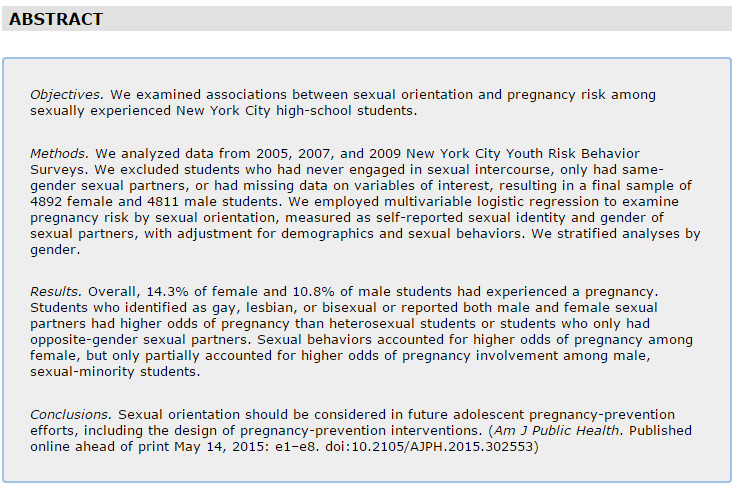Viewport: 733px width, 493px height.
Task: Click the gray ABSTRACT header bar
Action: [366, 19]
